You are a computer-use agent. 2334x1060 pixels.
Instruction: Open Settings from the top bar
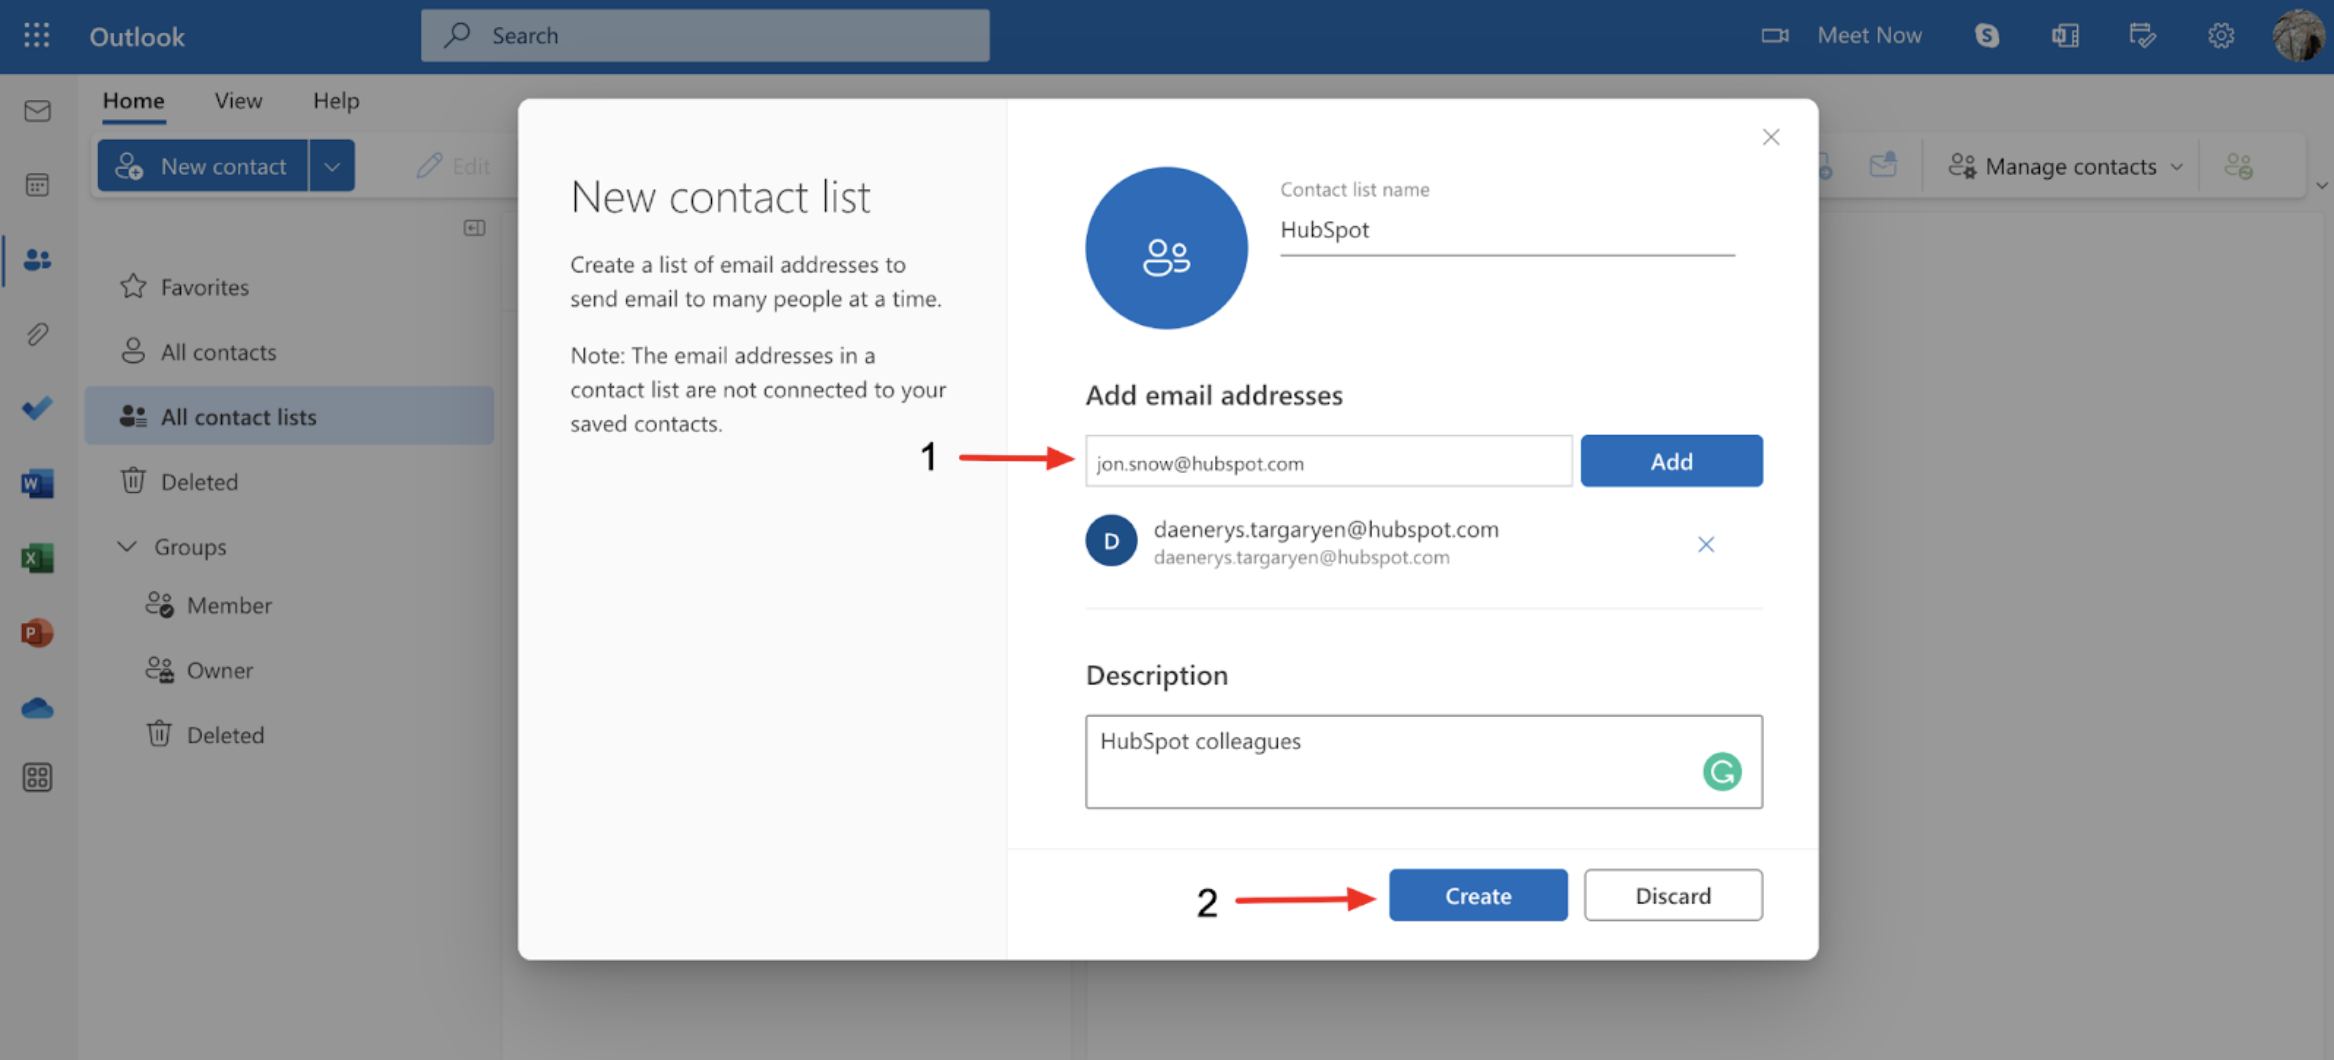coord(2220,35)
